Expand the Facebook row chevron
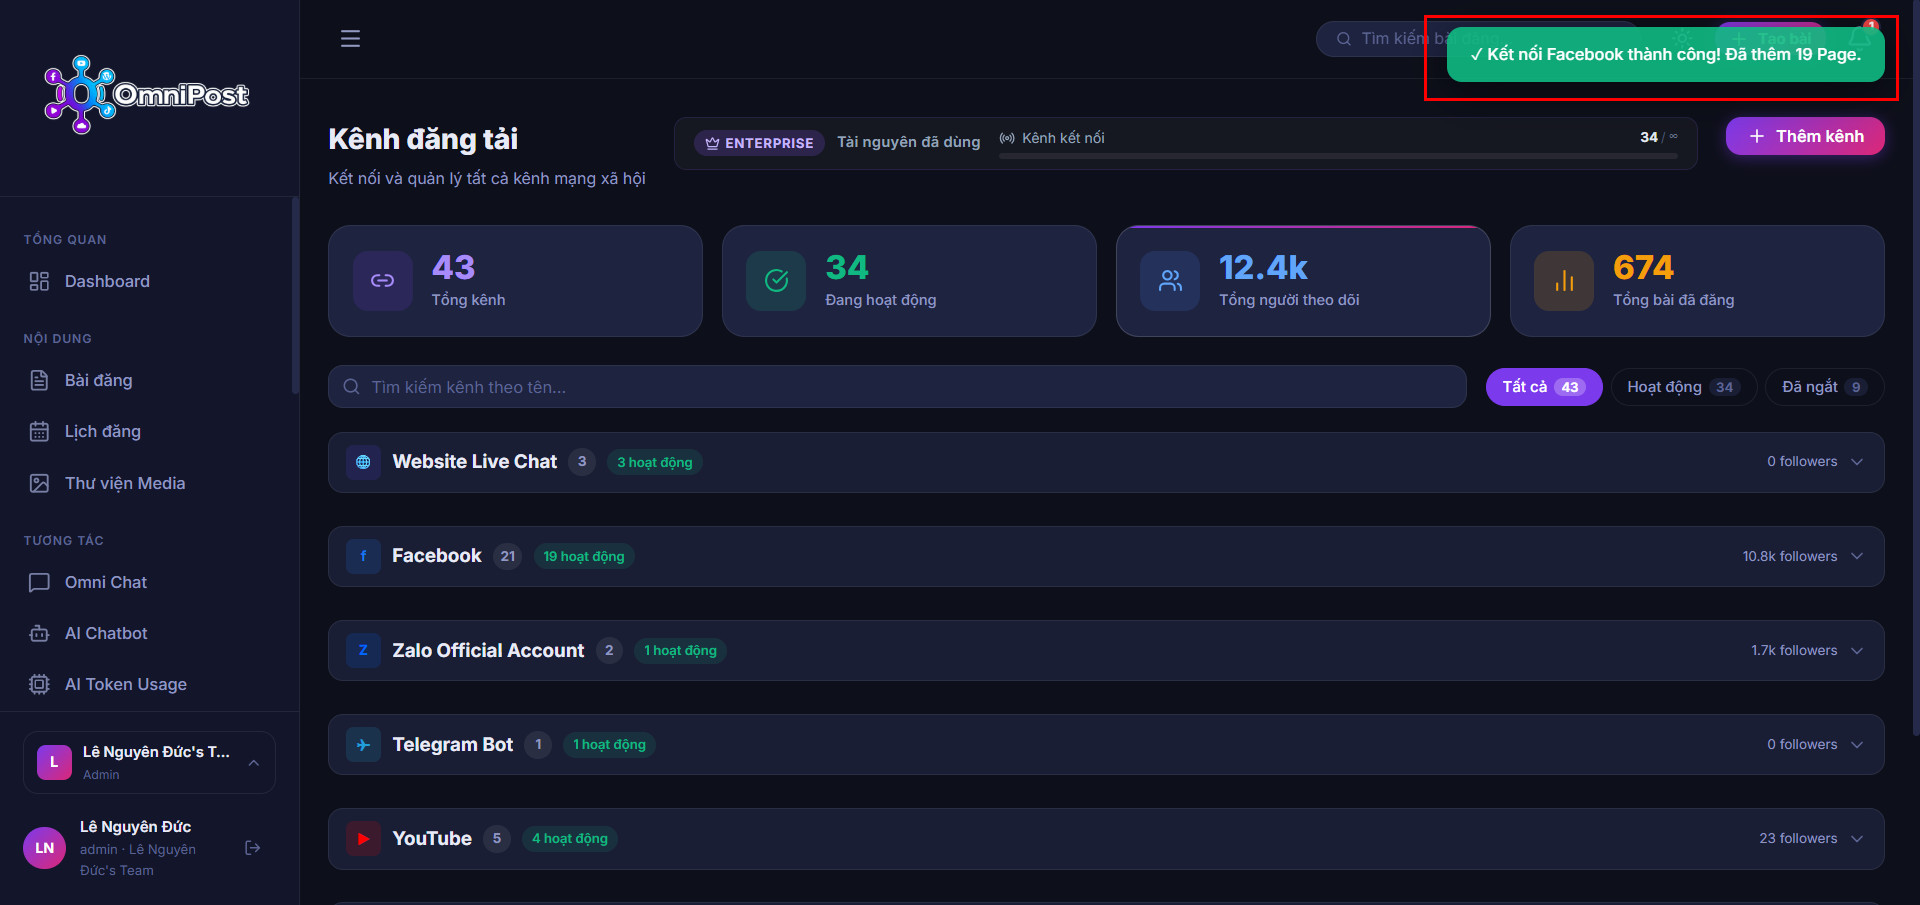Image resolution: width=1920 pixels, height=905 pixels. pos(1857,556)
